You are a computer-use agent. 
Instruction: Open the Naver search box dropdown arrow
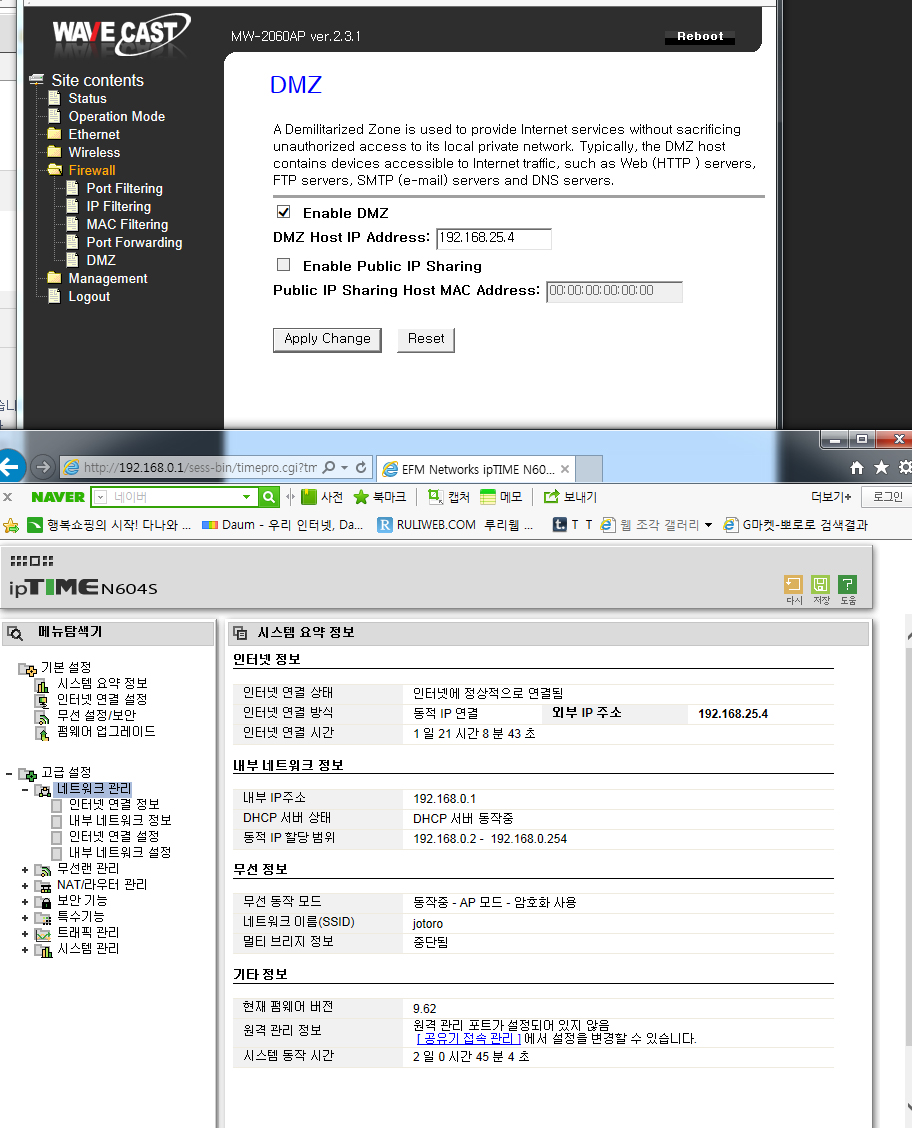[246, 497]
